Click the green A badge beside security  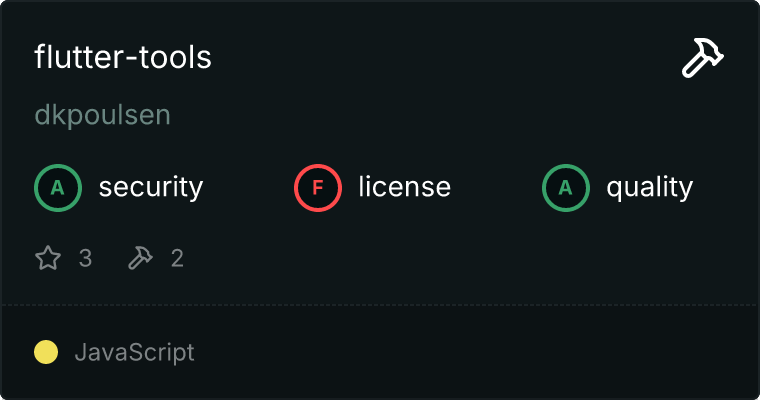click(x=58, y=187)
